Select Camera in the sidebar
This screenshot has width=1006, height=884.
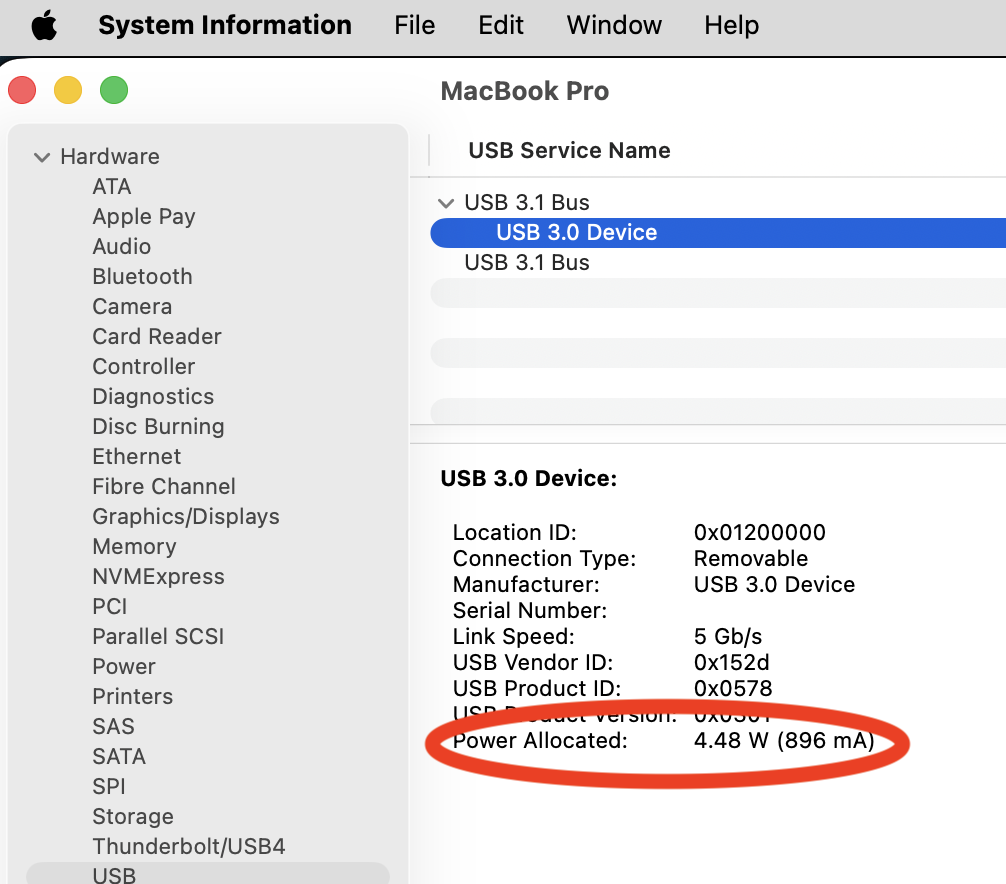tap(132, 307)
